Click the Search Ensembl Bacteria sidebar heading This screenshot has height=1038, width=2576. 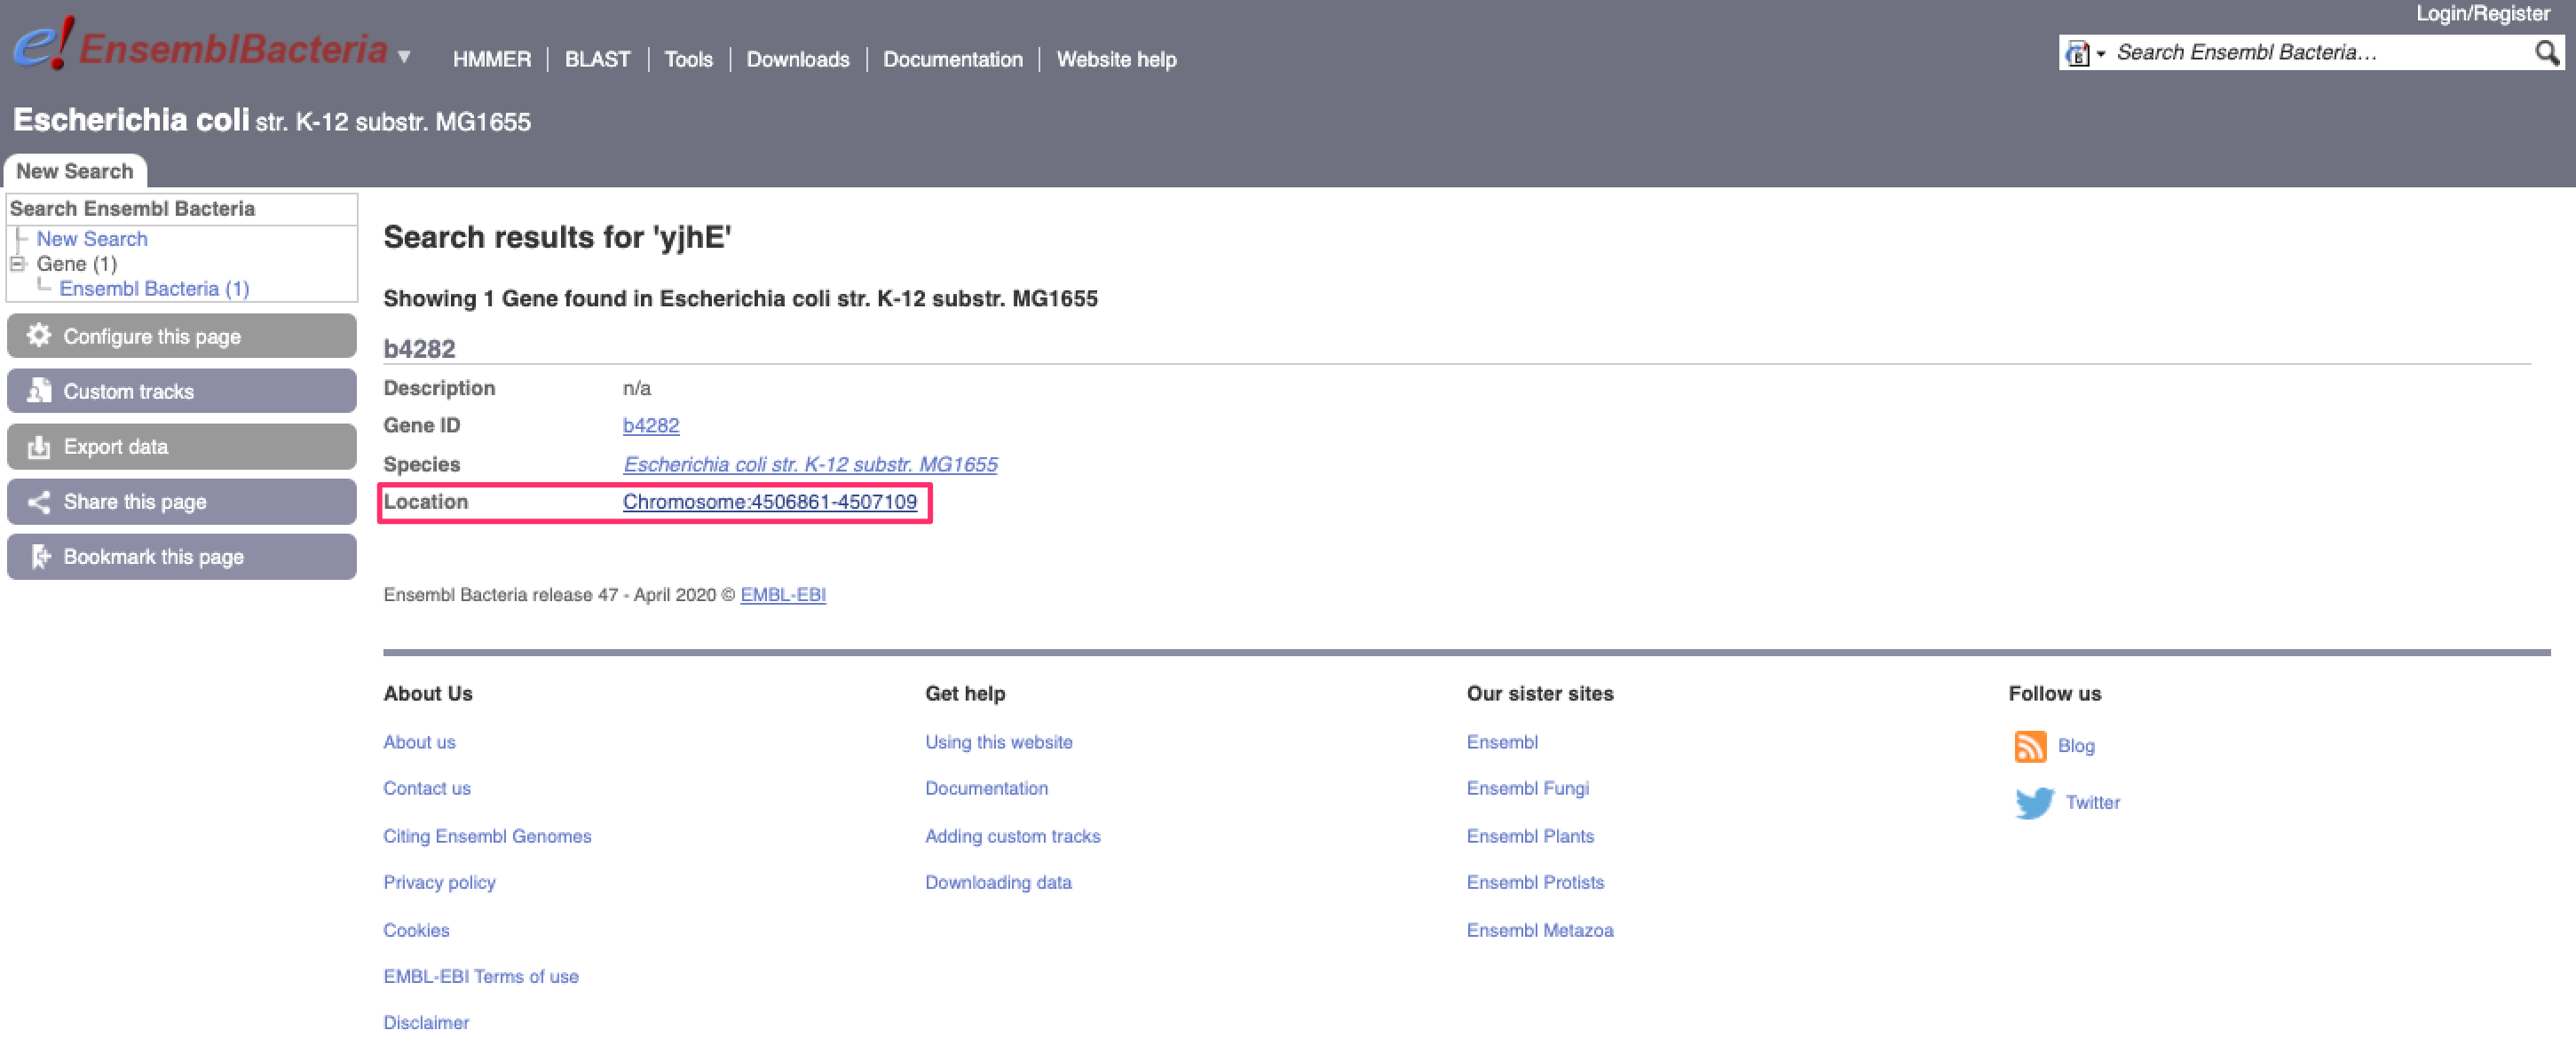132,209
